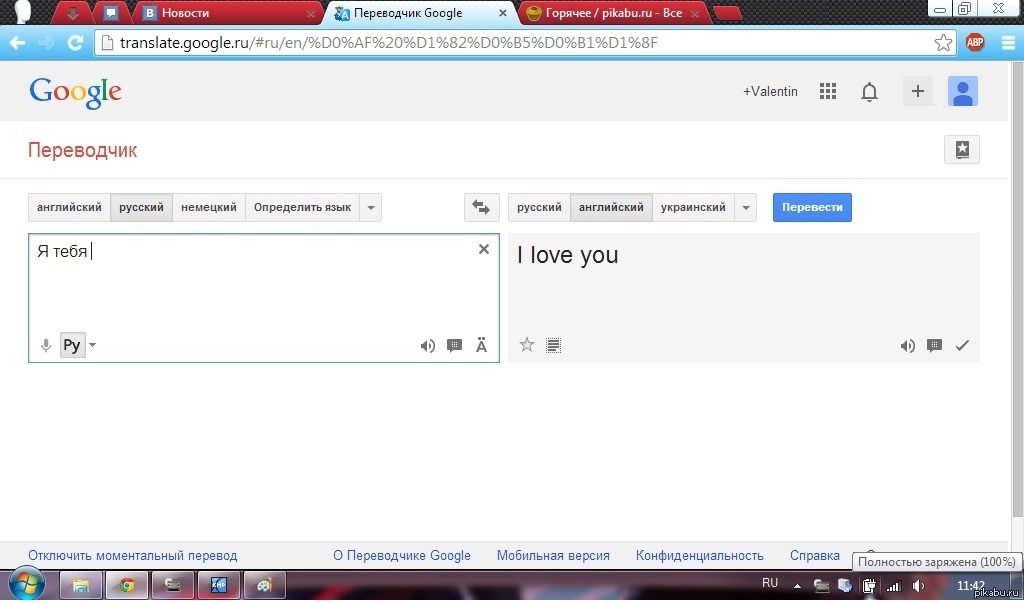The image size is (1024, 604).
Task: Click the comment icon under the translation
Action: click(x=935, y=345)
